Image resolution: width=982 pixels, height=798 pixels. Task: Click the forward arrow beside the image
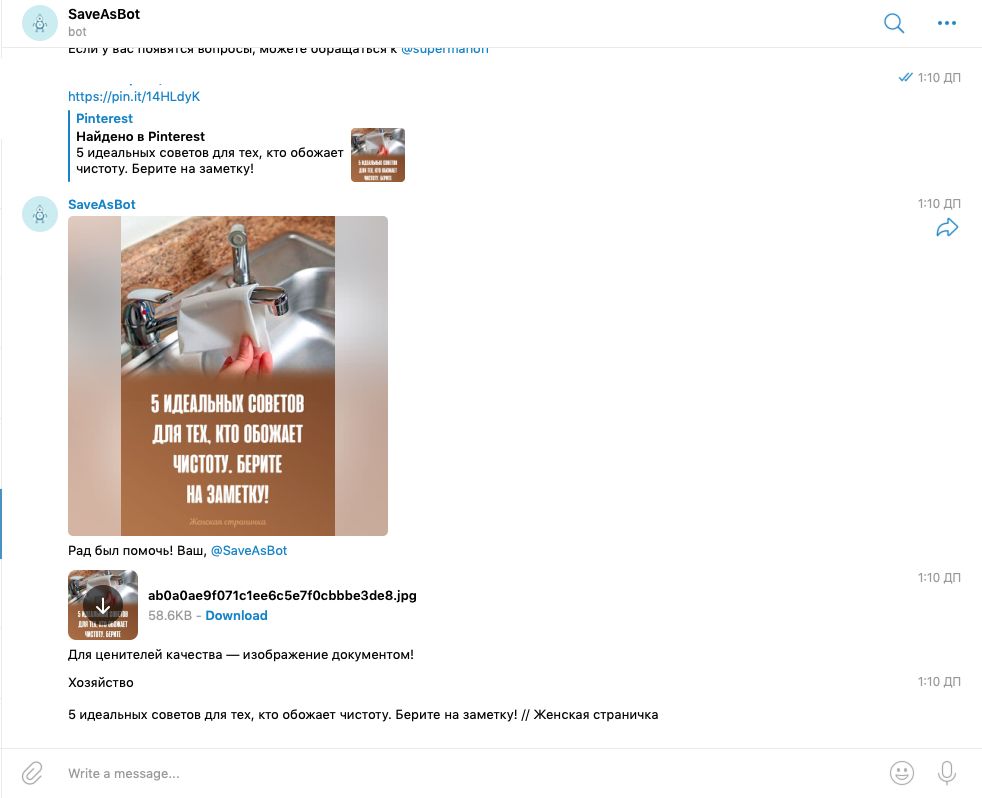[x=947, y=227]
